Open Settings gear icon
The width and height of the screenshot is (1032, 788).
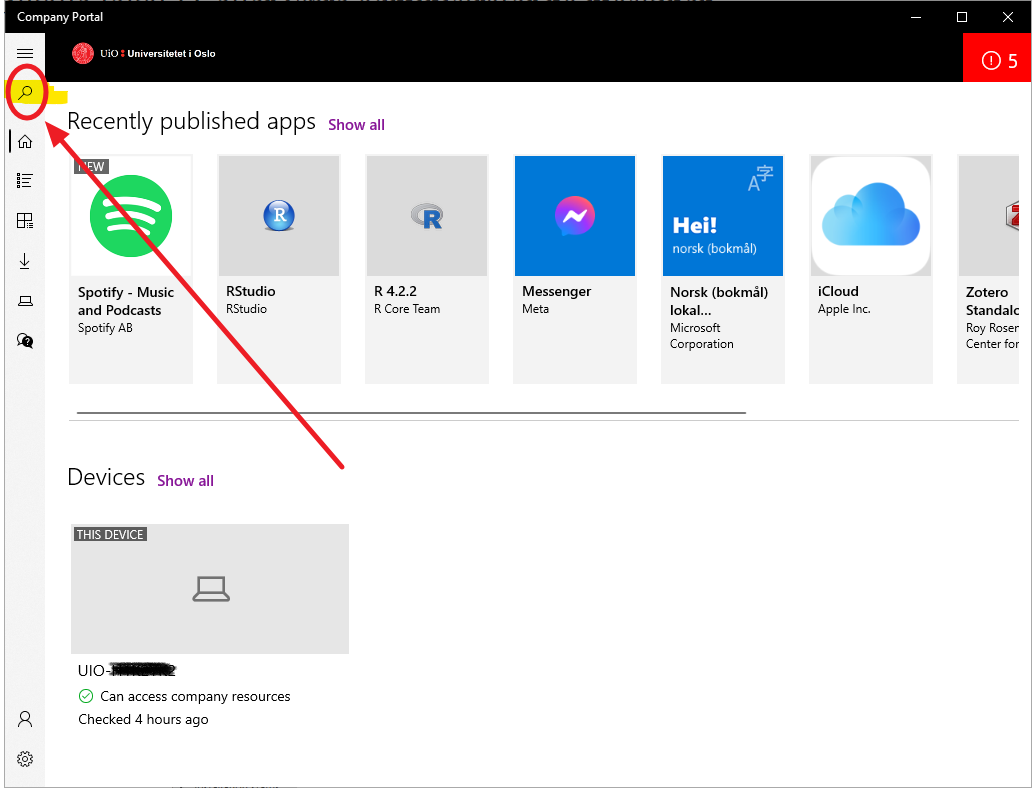25,759
